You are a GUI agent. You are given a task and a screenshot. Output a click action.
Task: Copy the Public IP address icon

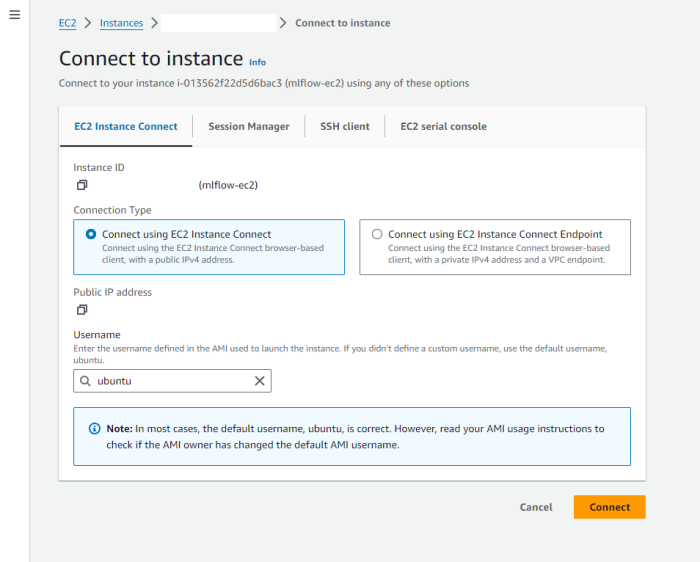(x=82, y=309)
